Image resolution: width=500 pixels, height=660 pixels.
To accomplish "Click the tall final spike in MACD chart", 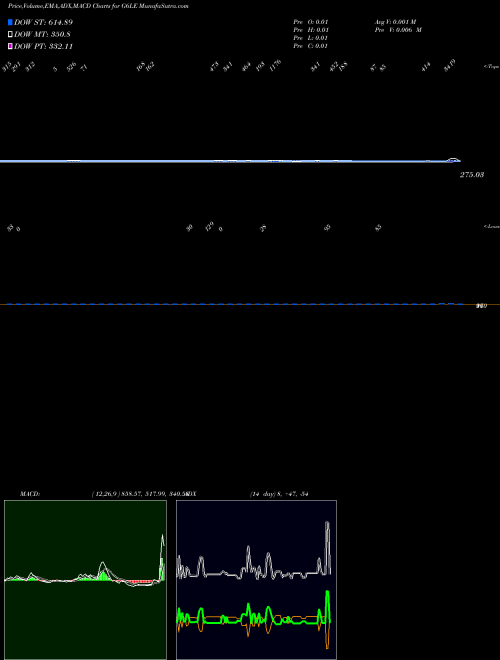I will pyautogui.click(x=162, y=558).
